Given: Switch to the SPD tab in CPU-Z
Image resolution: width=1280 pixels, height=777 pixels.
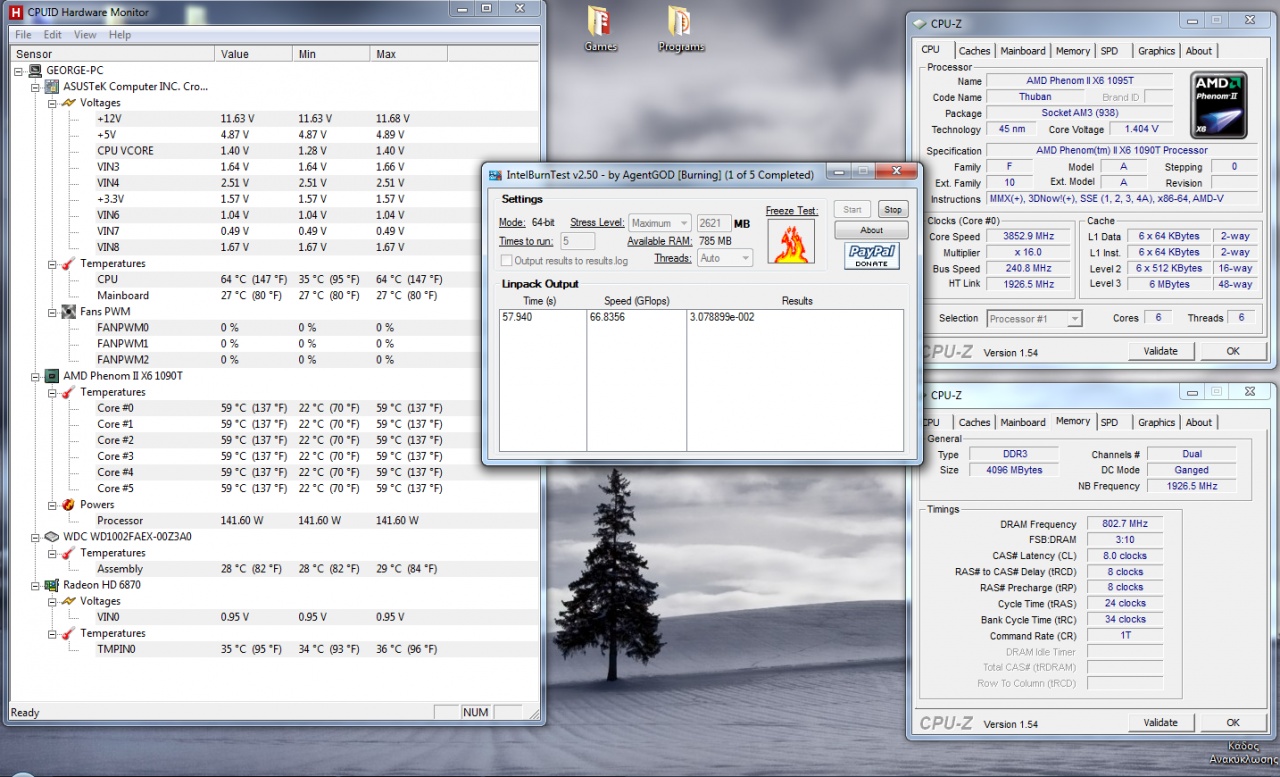Looking at the screenshot, I should pyautogui.click(x=1109, y=51).
